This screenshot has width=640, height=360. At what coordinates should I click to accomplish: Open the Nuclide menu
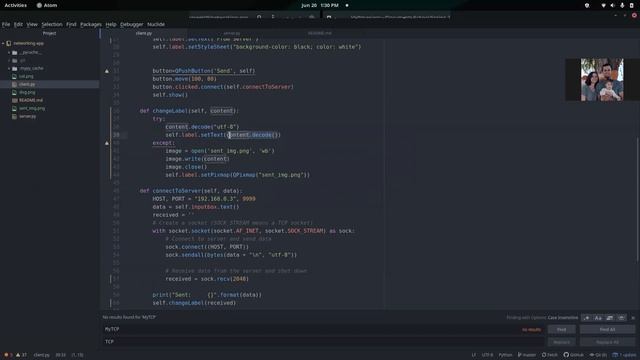(x=156, y=24)
